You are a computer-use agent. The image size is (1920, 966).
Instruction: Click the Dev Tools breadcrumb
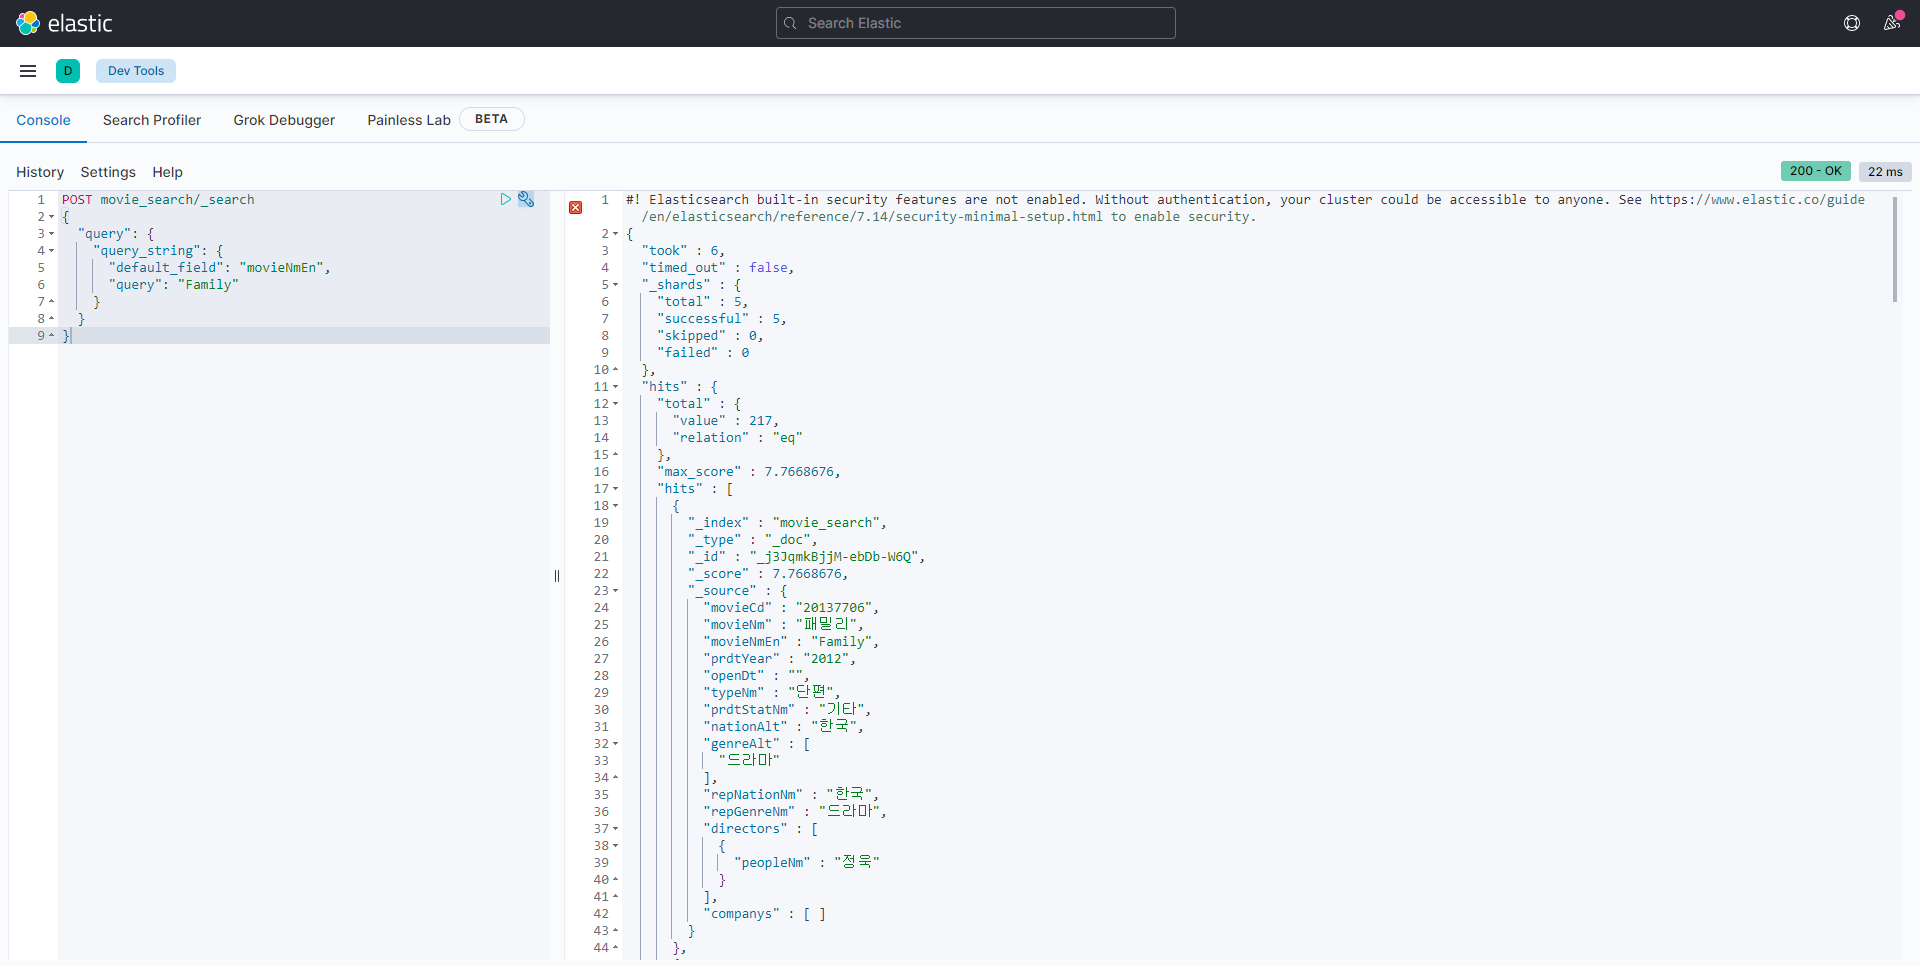tap(136, 71)
